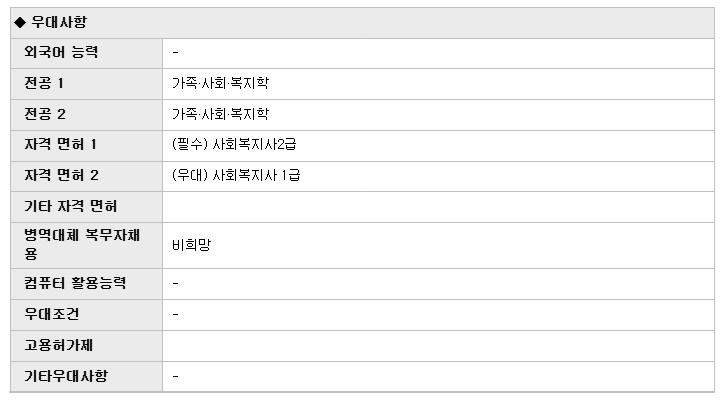Click the 우대조건 row label
The width and height of the screenshot is (726, 403).
coord(52,315)
